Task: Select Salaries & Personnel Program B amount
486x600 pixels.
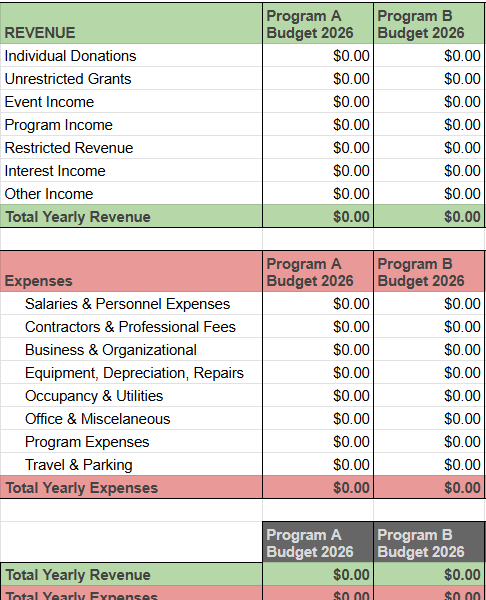Action: [x=429, y=303]
